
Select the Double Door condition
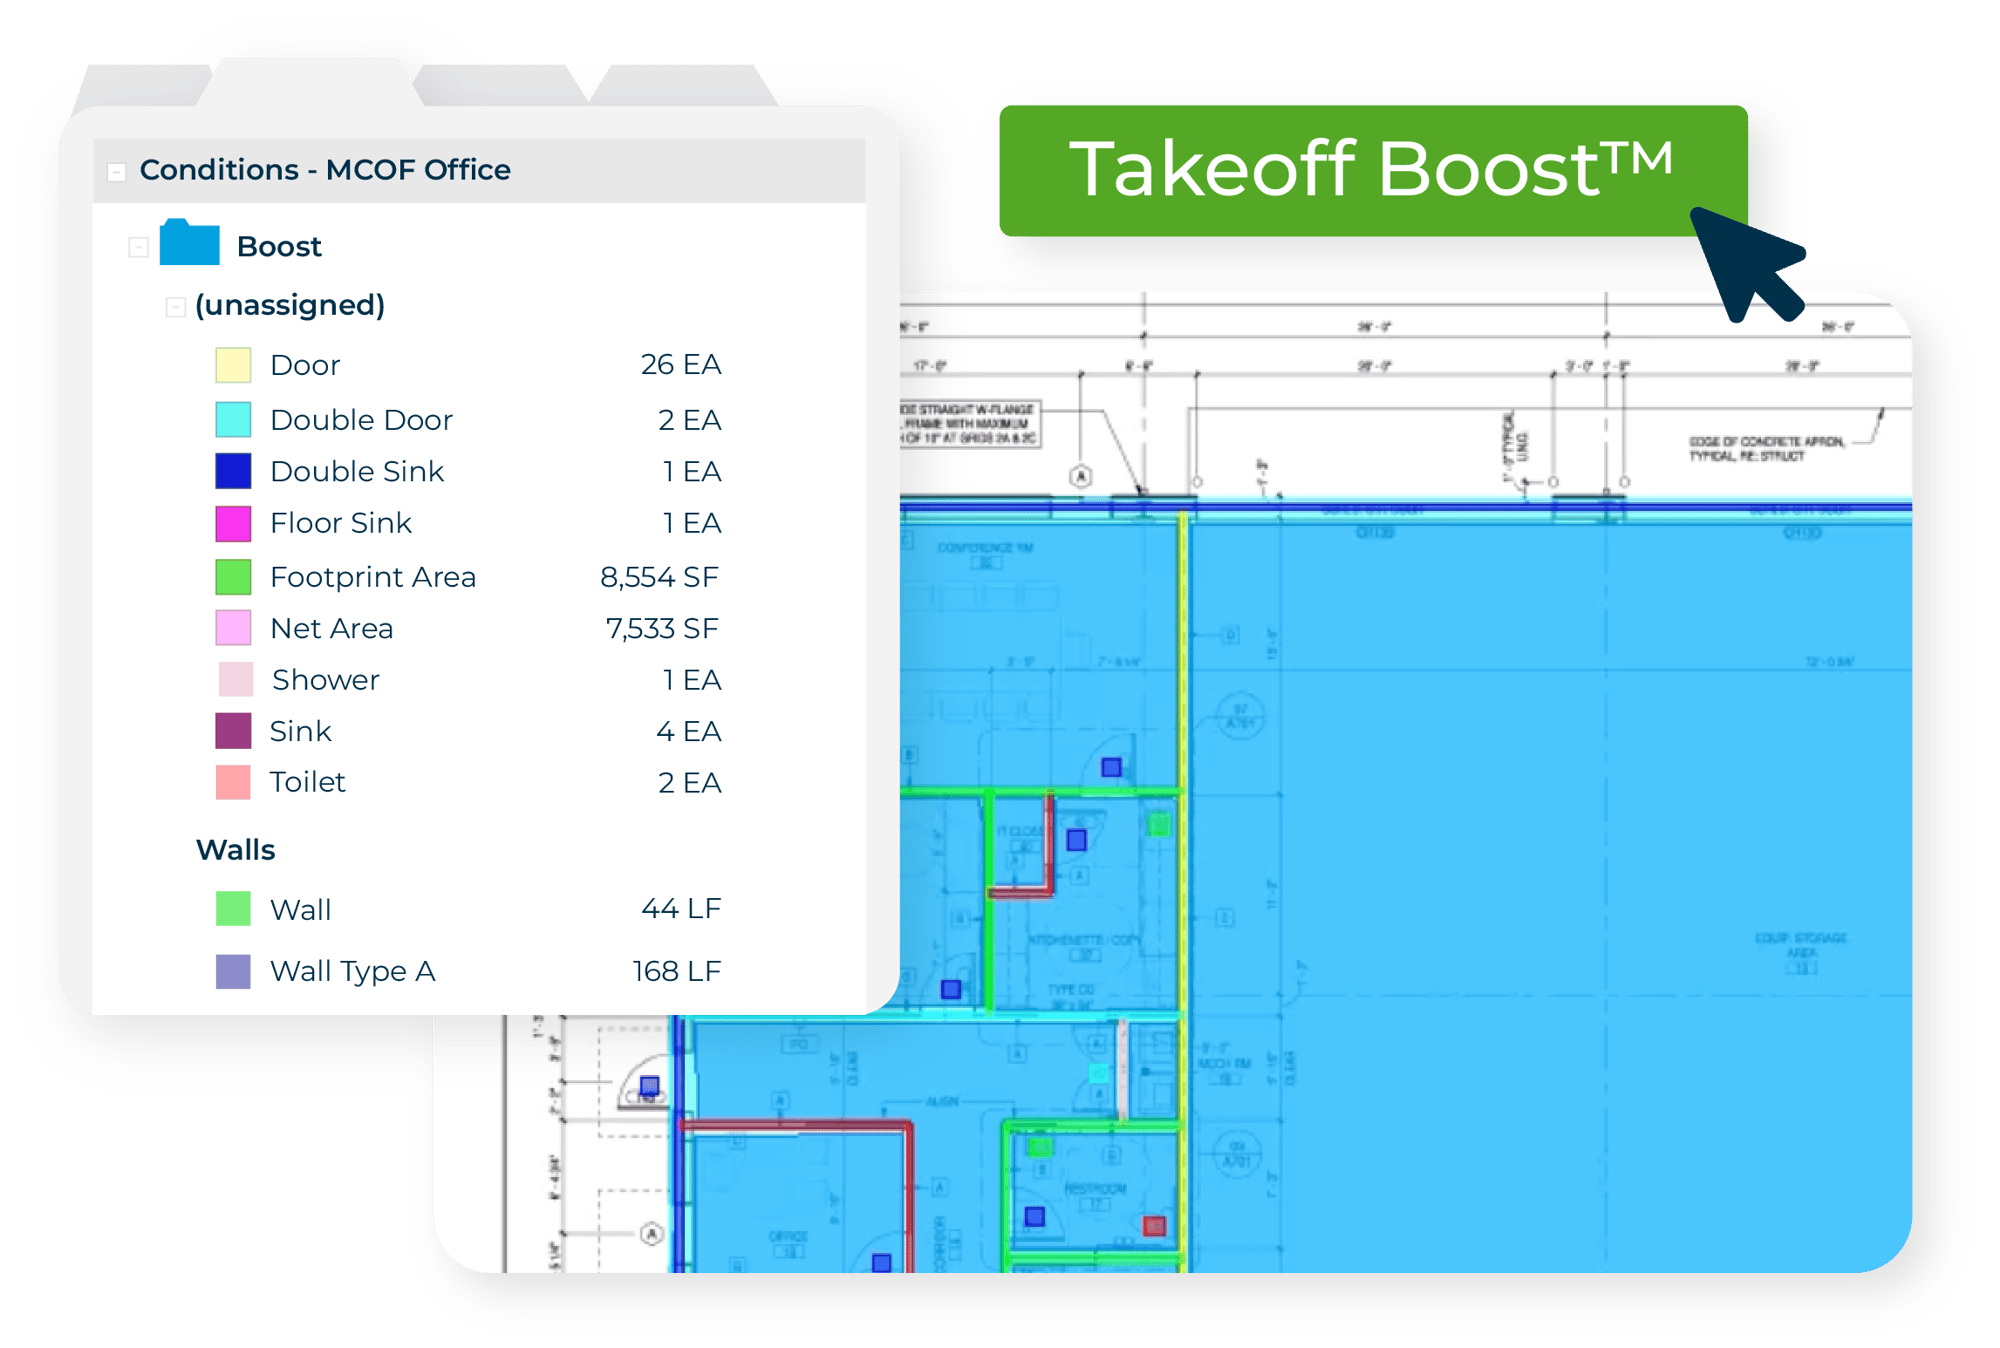[468, 419]
